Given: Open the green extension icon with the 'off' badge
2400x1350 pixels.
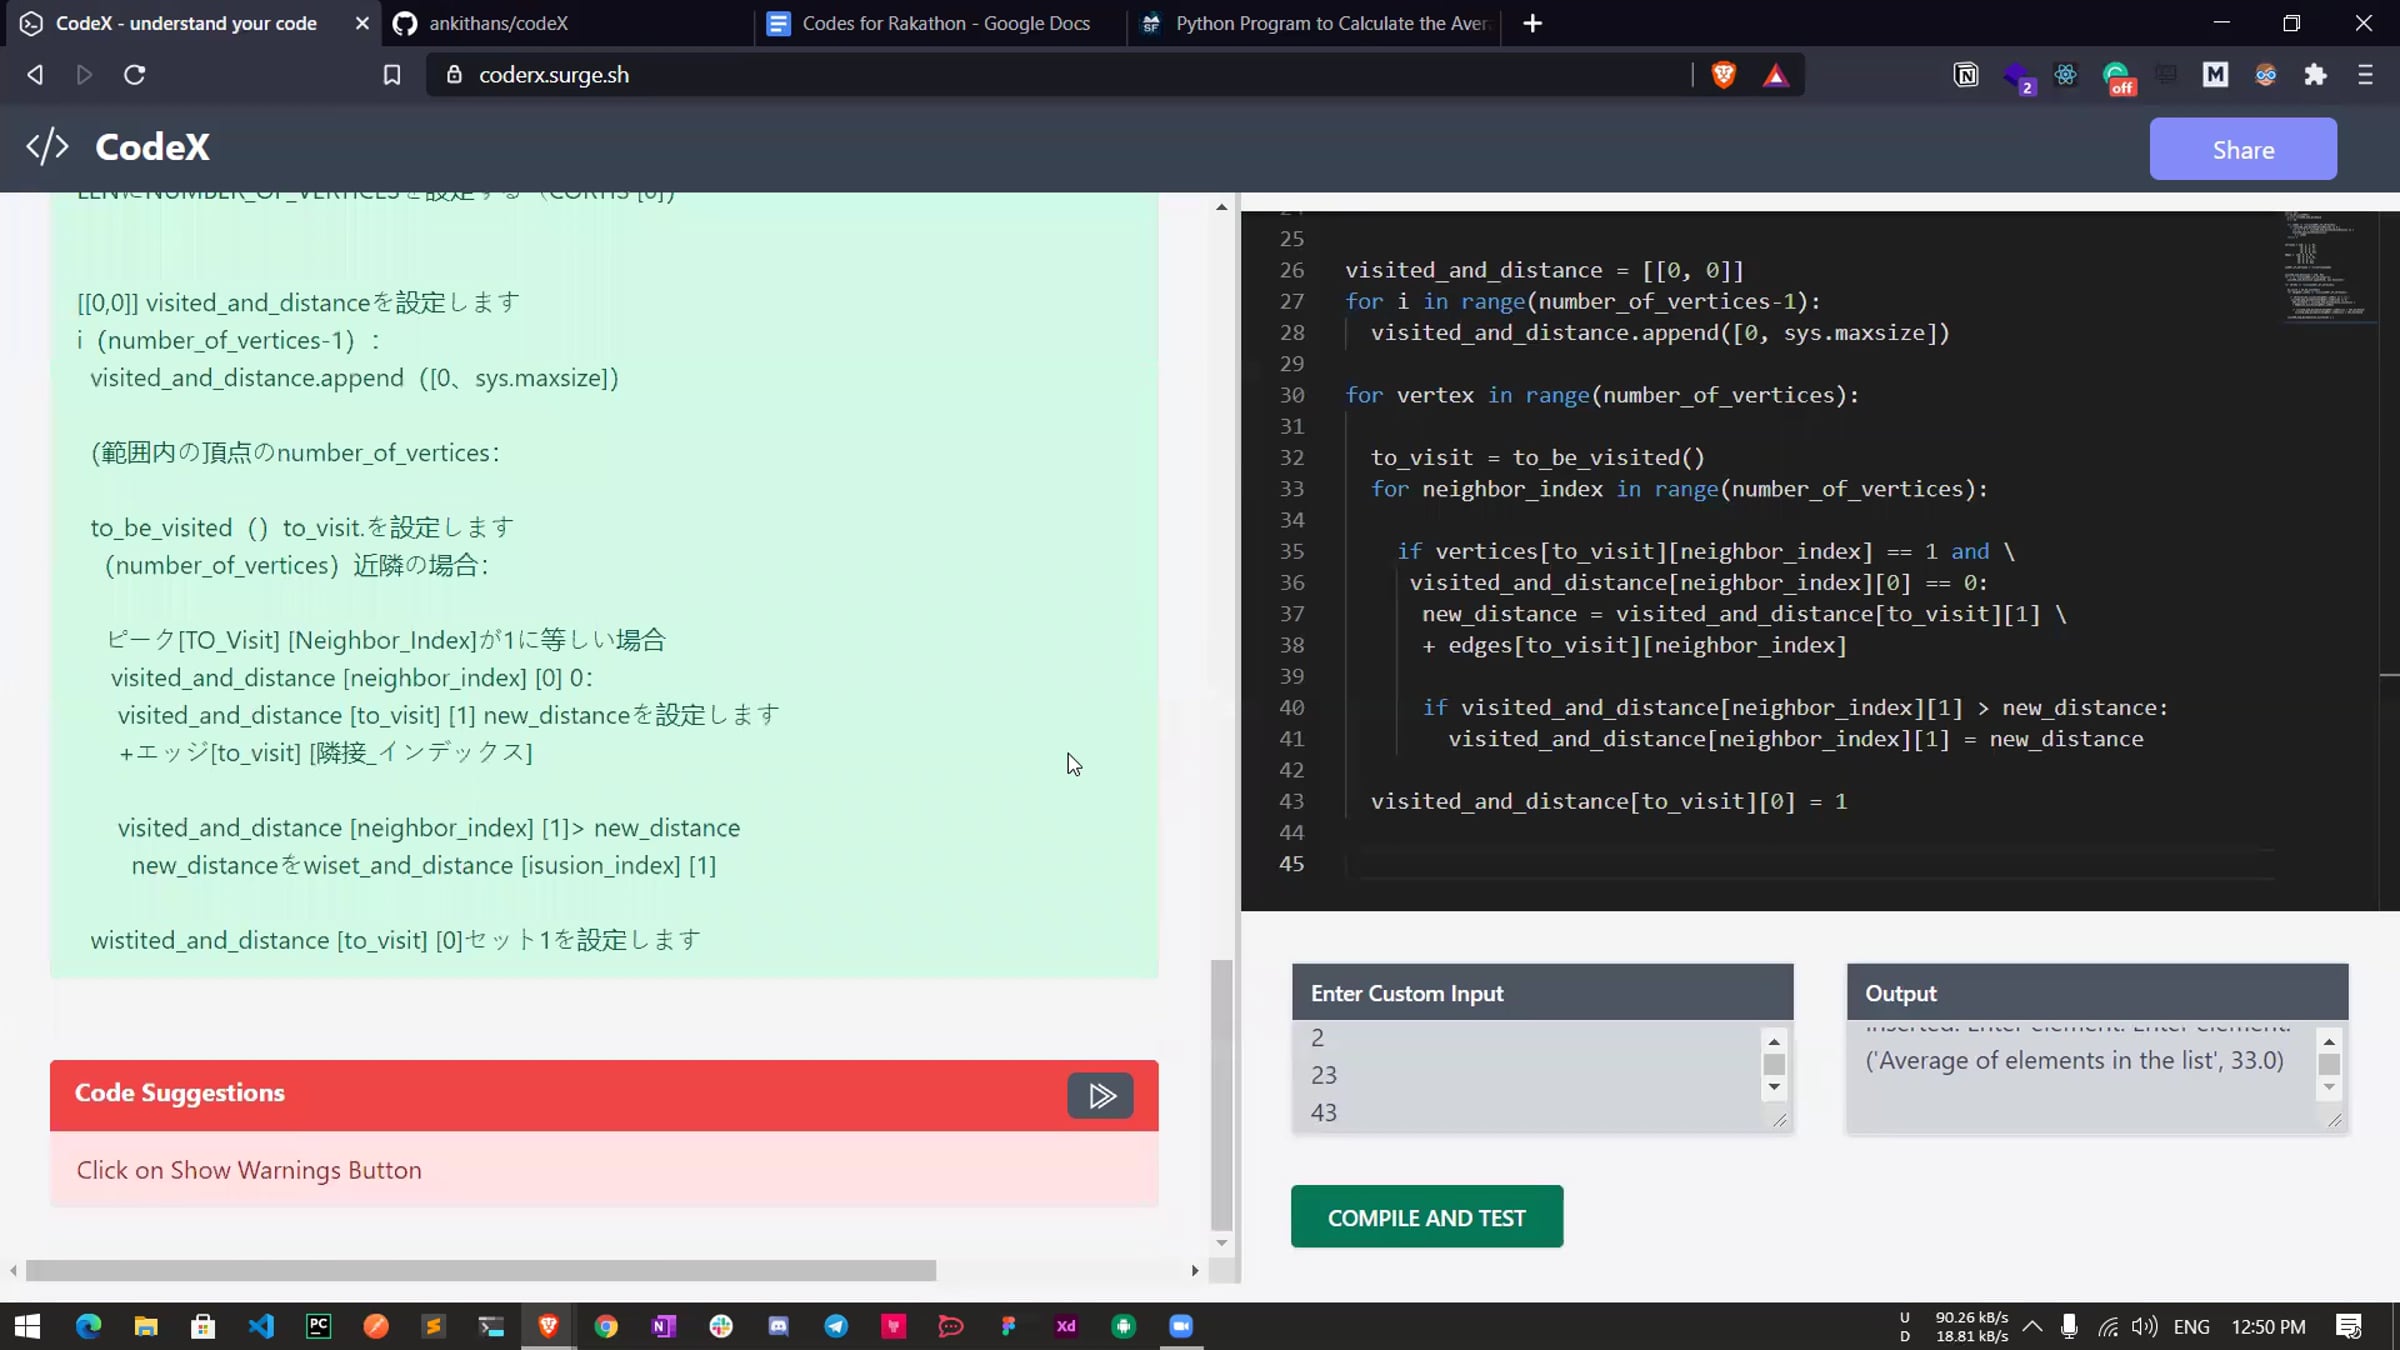Looking at the screenshot, I should point(2118,77).
